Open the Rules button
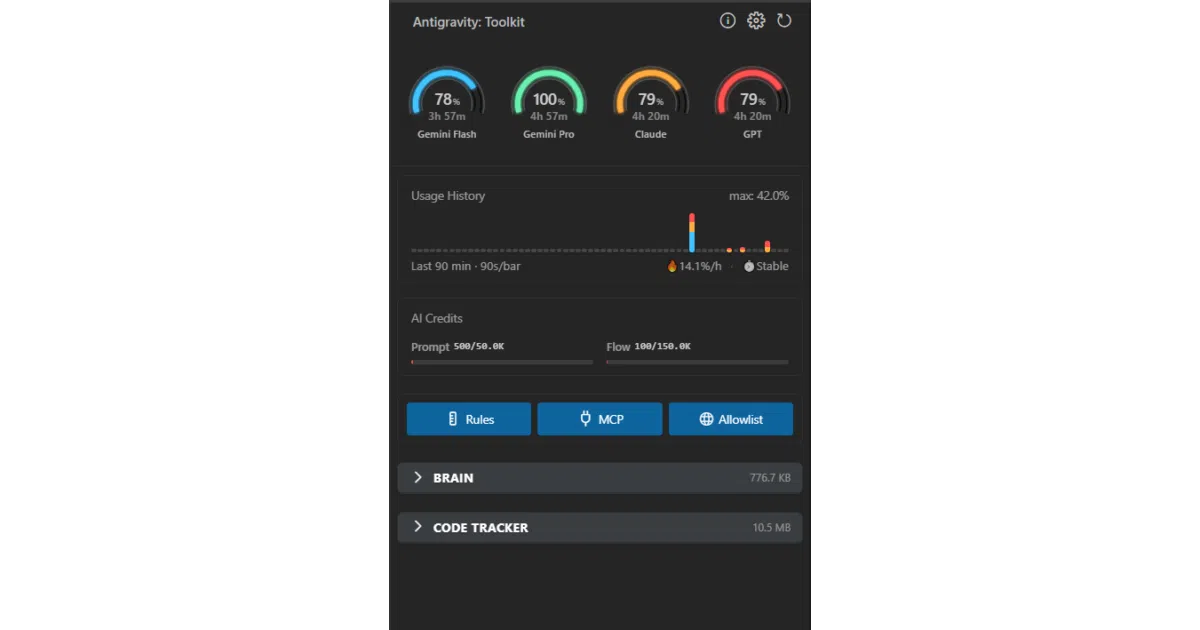Screen dimensions: 1200x630 point(469,419)
